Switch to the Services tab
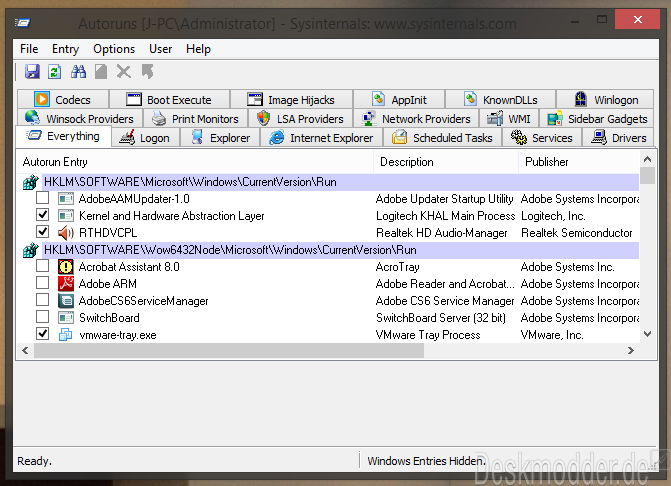This screenshot has height=486, width=671. 542,138
